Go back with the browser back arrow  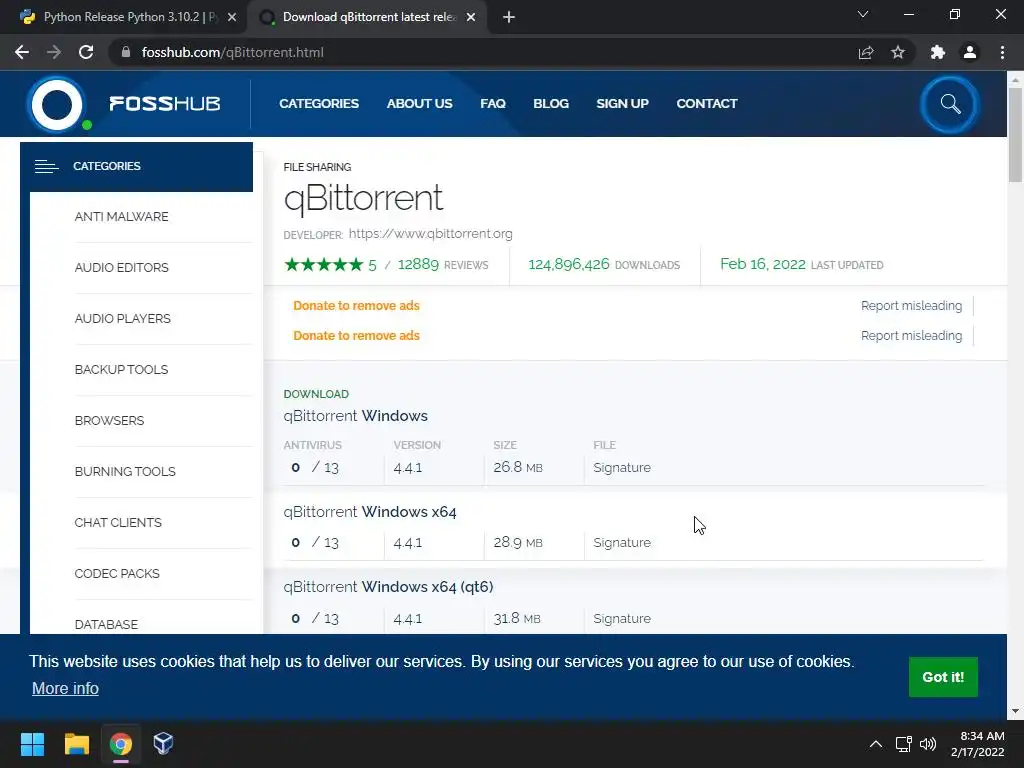click(22, 52)
